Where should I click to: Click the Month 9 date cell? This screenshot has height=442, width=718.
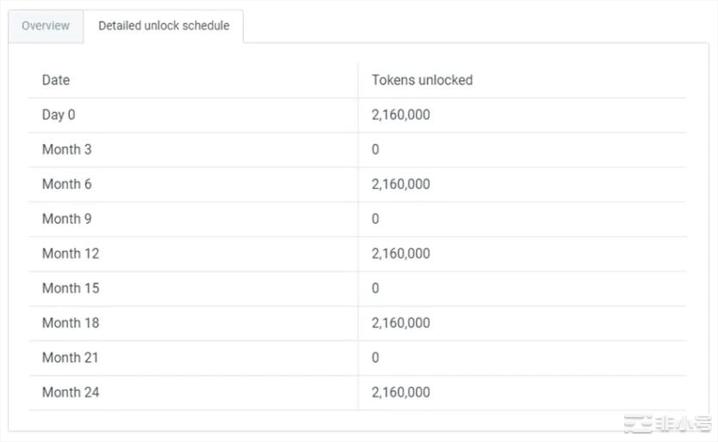pyautogui.click(x=66, y=218)
